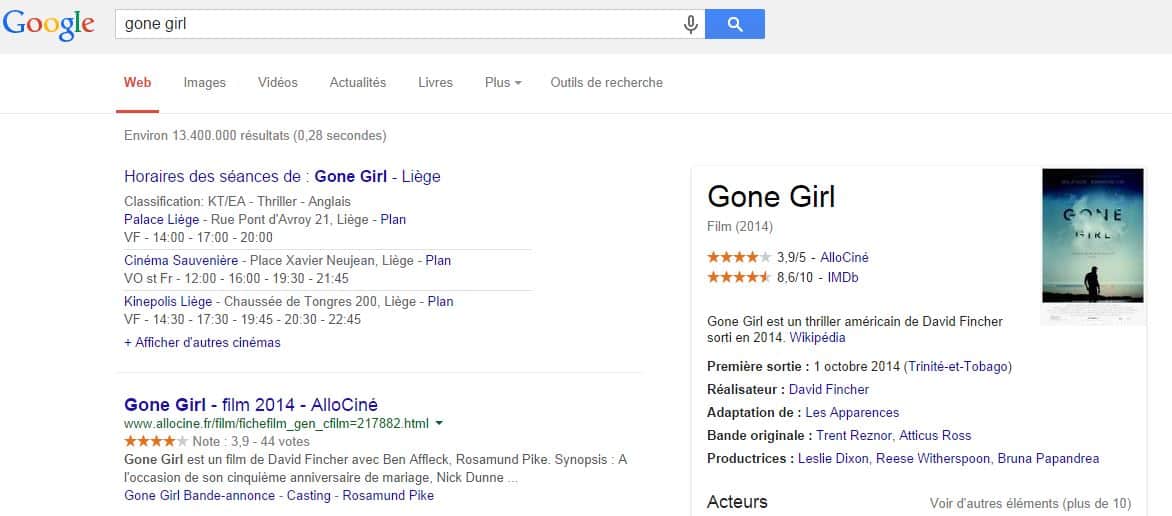Open the Trent Reznor link
Image resolution: width=1172 pixels, height=516 pixels.
[x=854, y=435]
